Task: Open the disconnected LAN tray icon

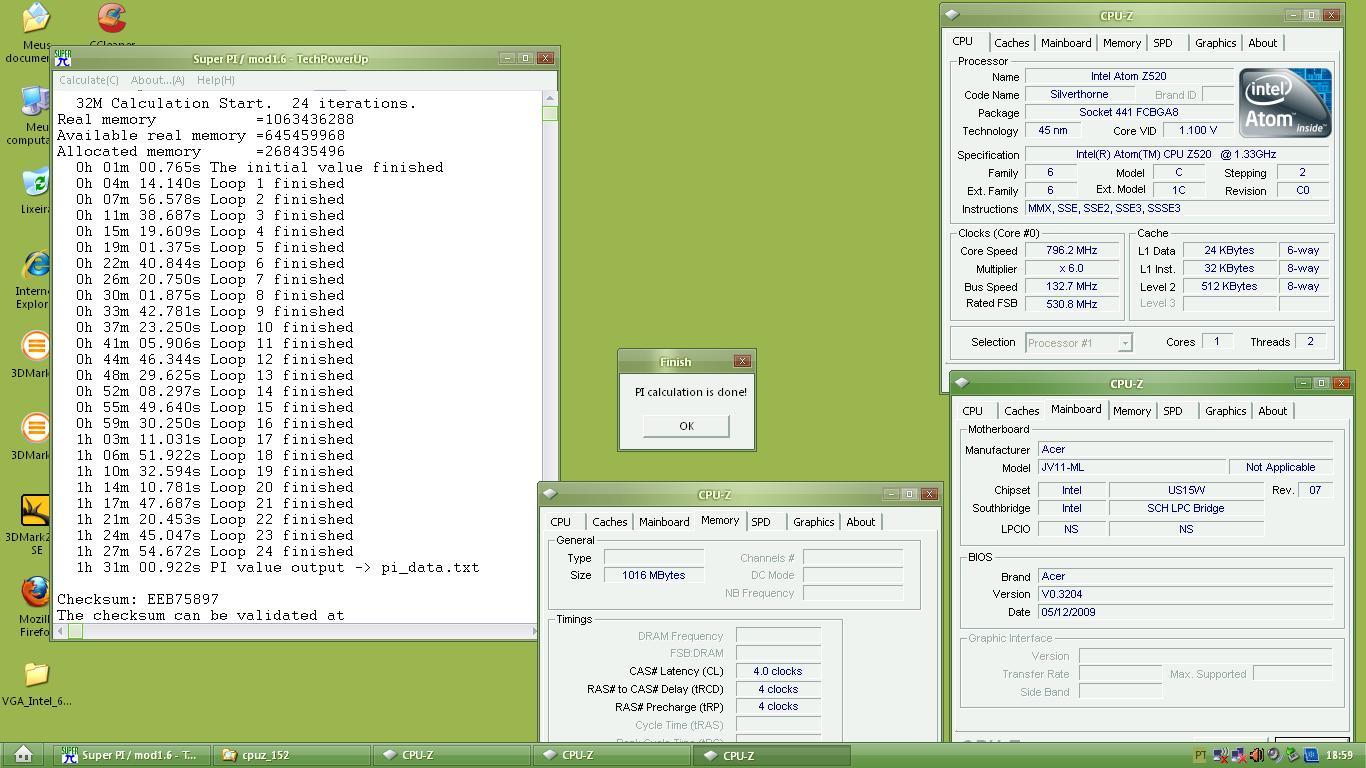Action: click(x=1238, y=755)
